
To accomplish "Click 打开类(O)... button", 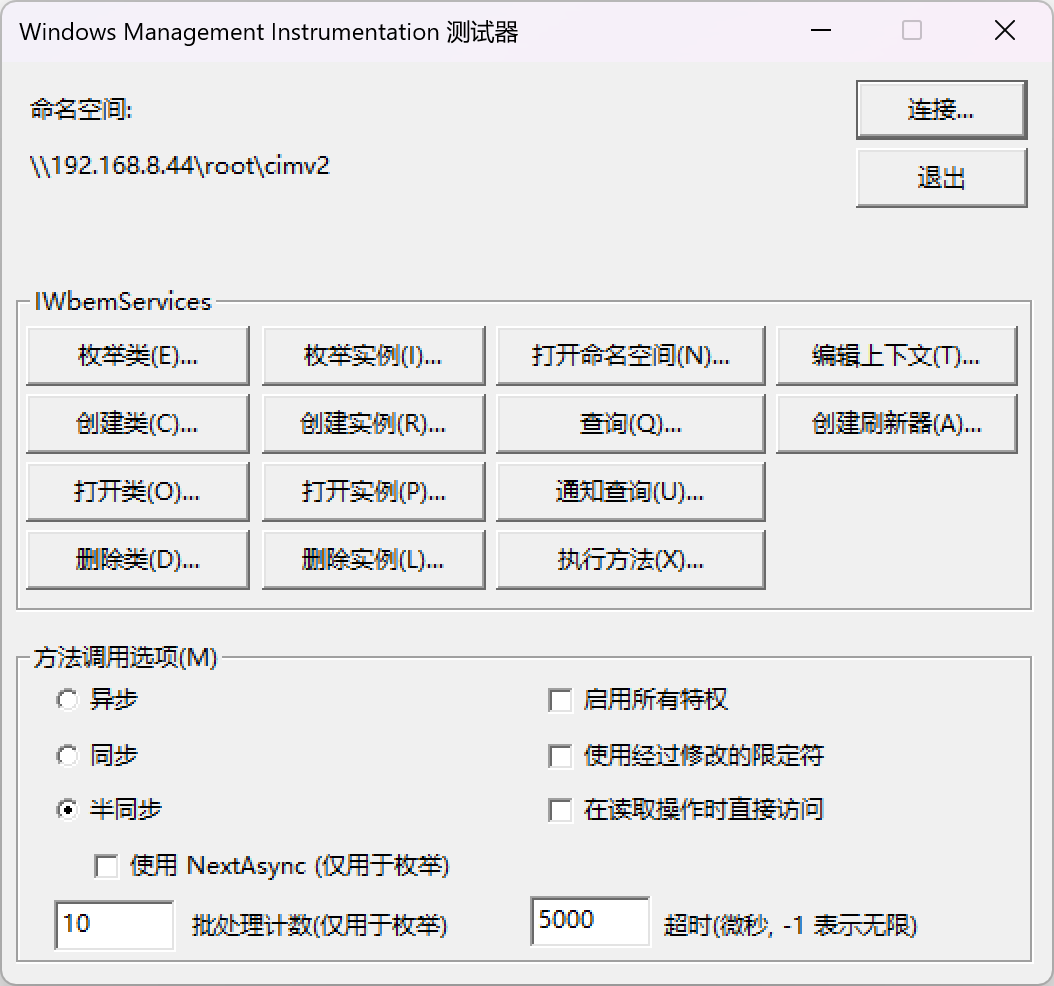I will click(x=138, y=492).
